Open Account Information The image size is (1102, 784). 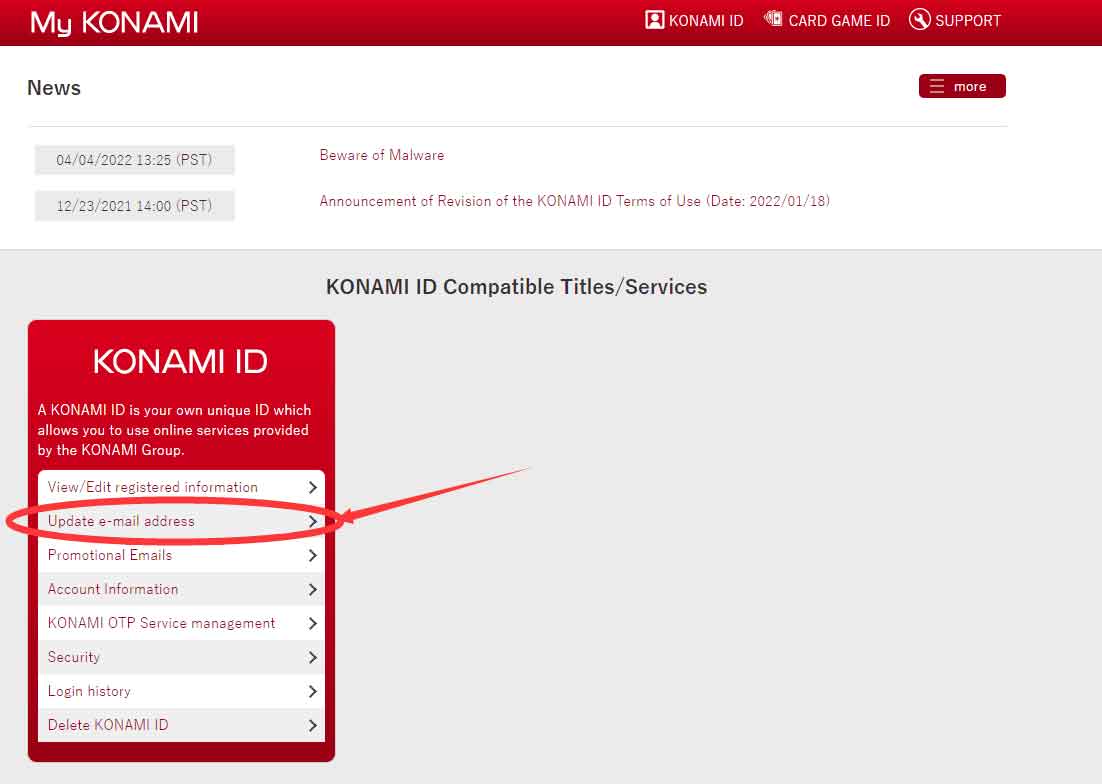[x=181, y=589]
